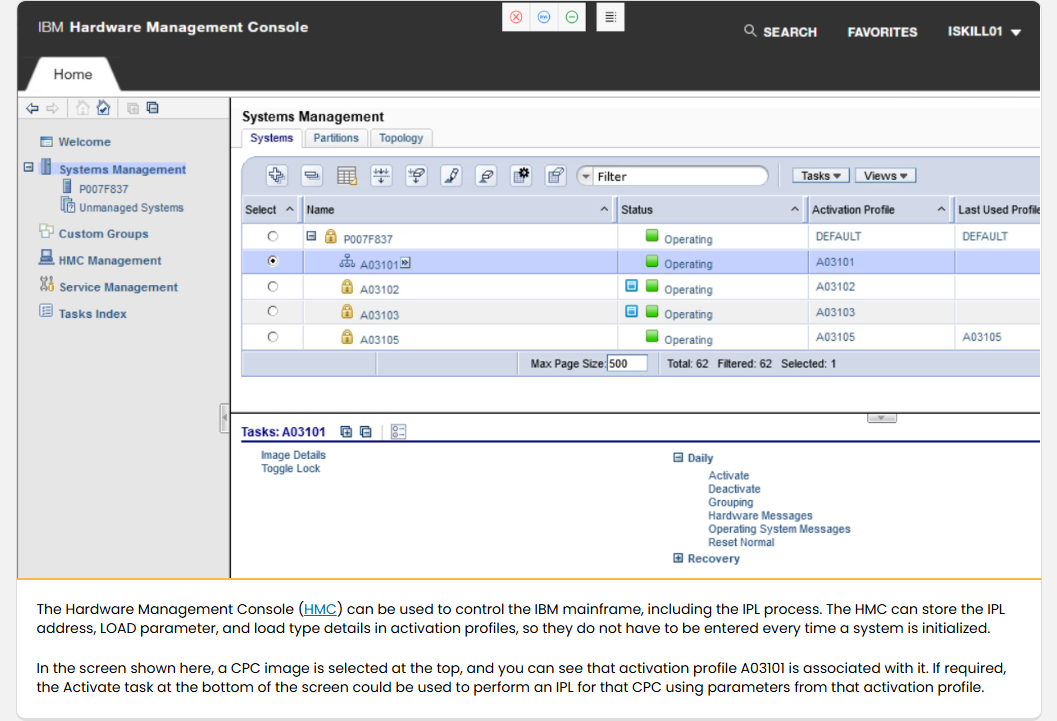Switch to the Systems tab

click(x=271, y=138)
